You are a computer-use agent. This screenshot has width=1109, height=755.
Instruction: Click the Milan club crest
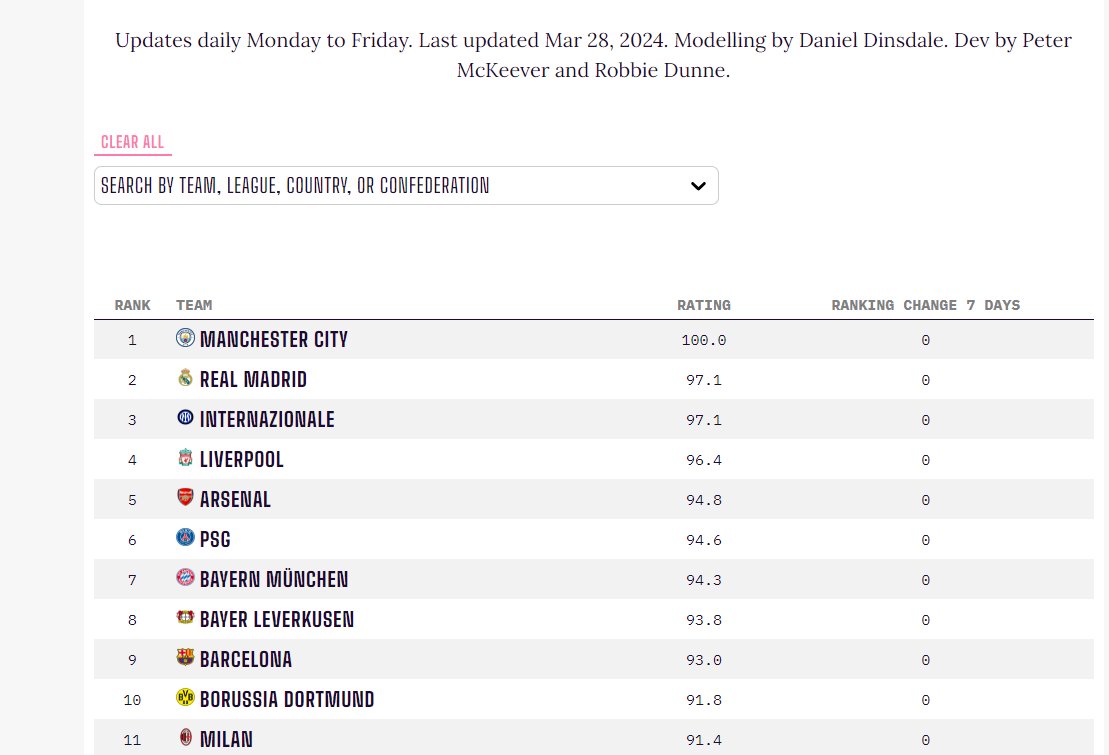(x=185, y=737)
